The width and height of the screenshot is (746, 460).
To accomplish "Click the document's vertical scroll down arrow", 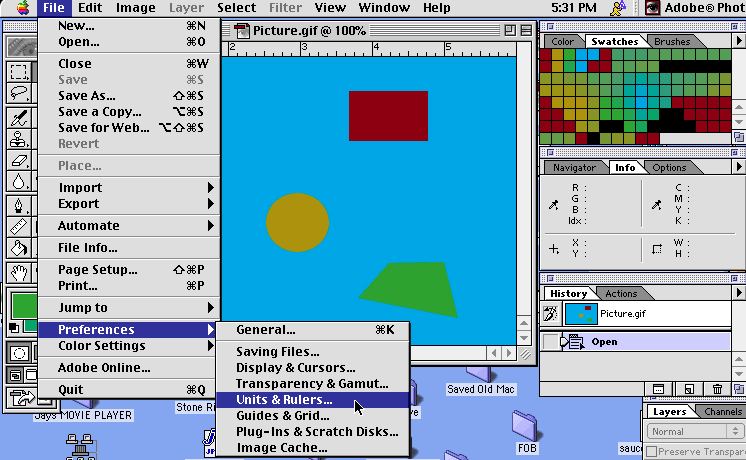I will click(x=524, y=338).
